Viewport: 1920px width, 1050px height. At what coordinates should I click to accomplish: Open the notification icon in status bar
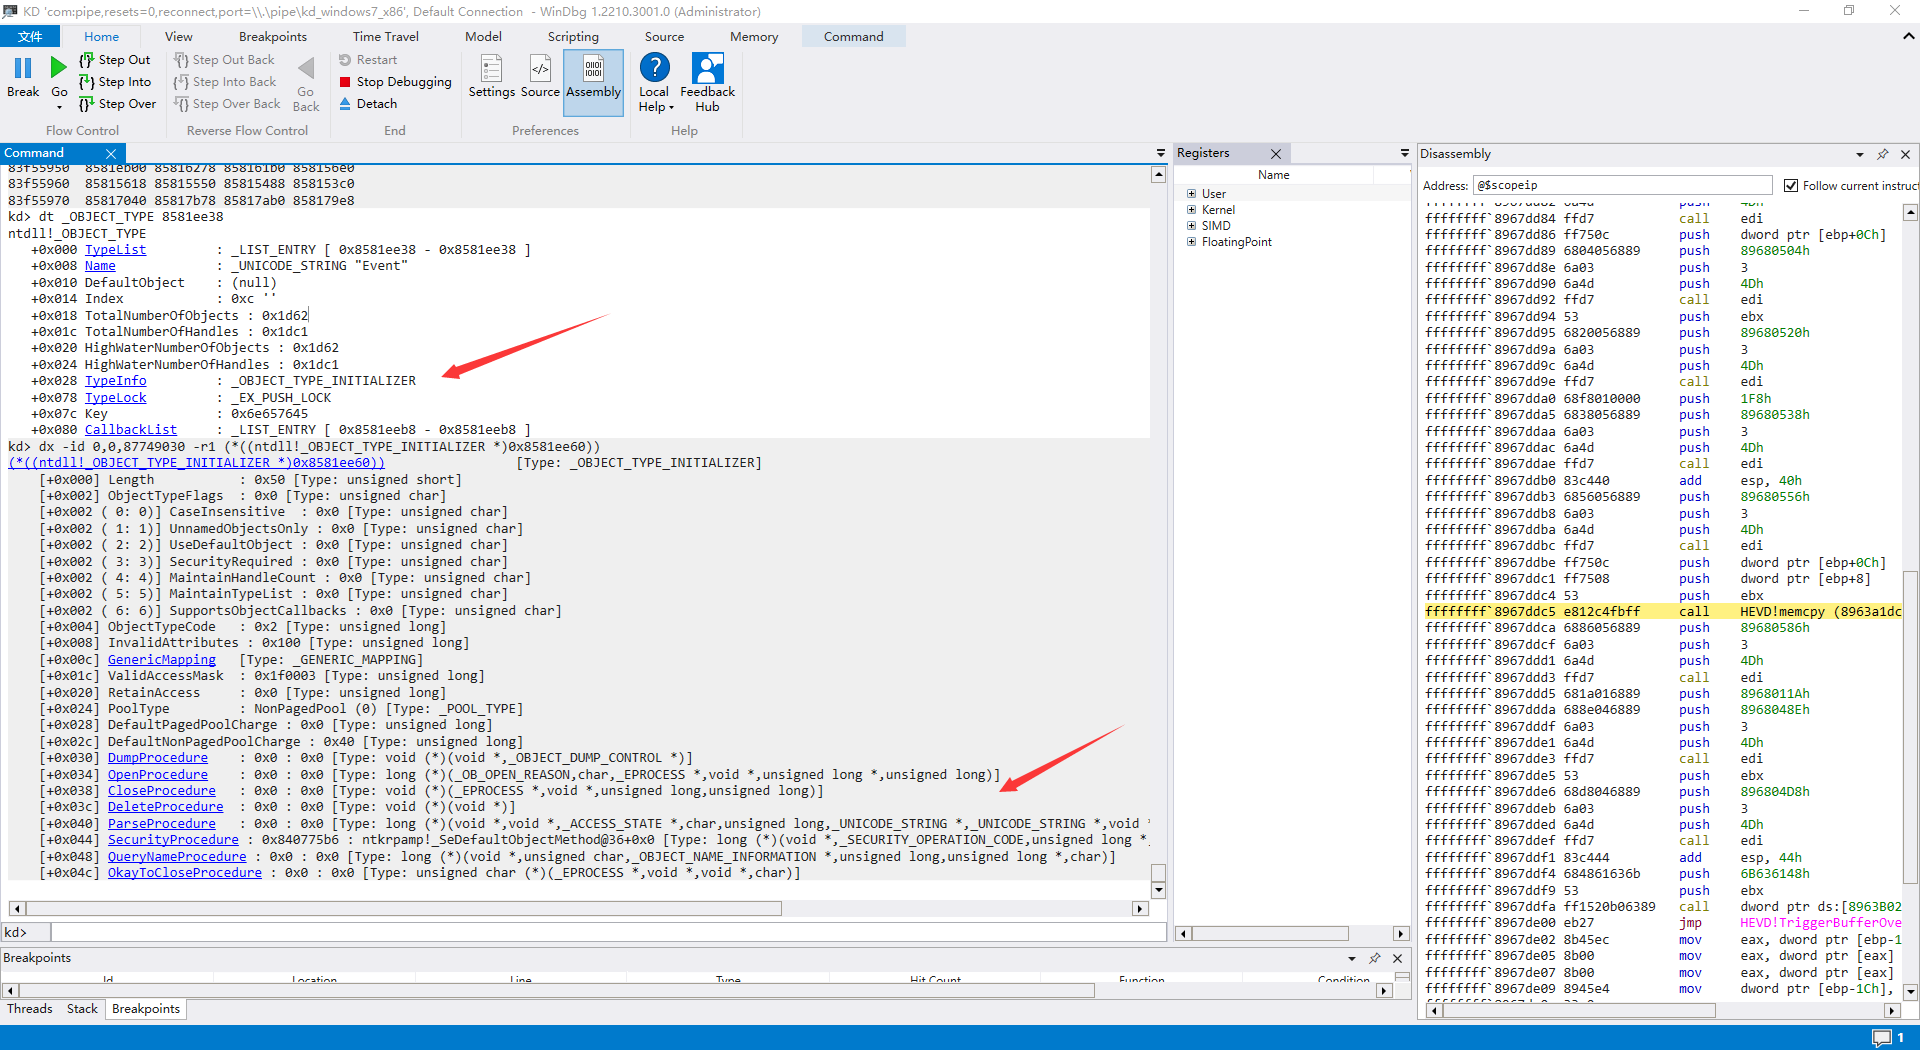[1882, 1038]
